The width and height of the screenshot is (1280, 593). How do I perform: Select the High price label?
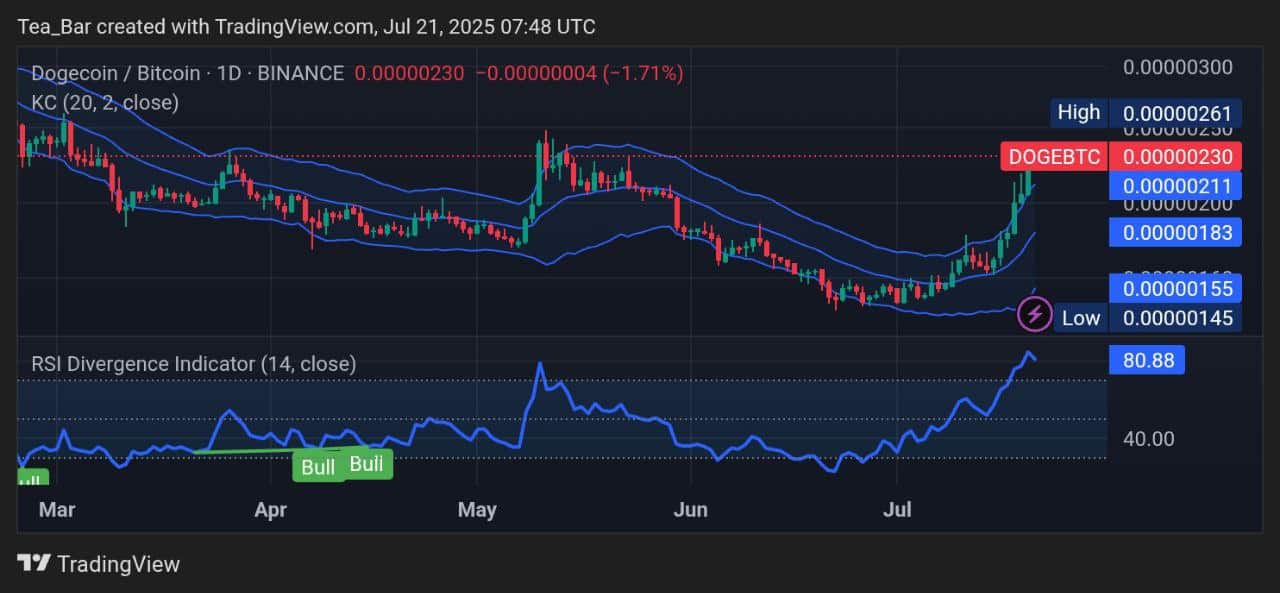coord(1078,113)
